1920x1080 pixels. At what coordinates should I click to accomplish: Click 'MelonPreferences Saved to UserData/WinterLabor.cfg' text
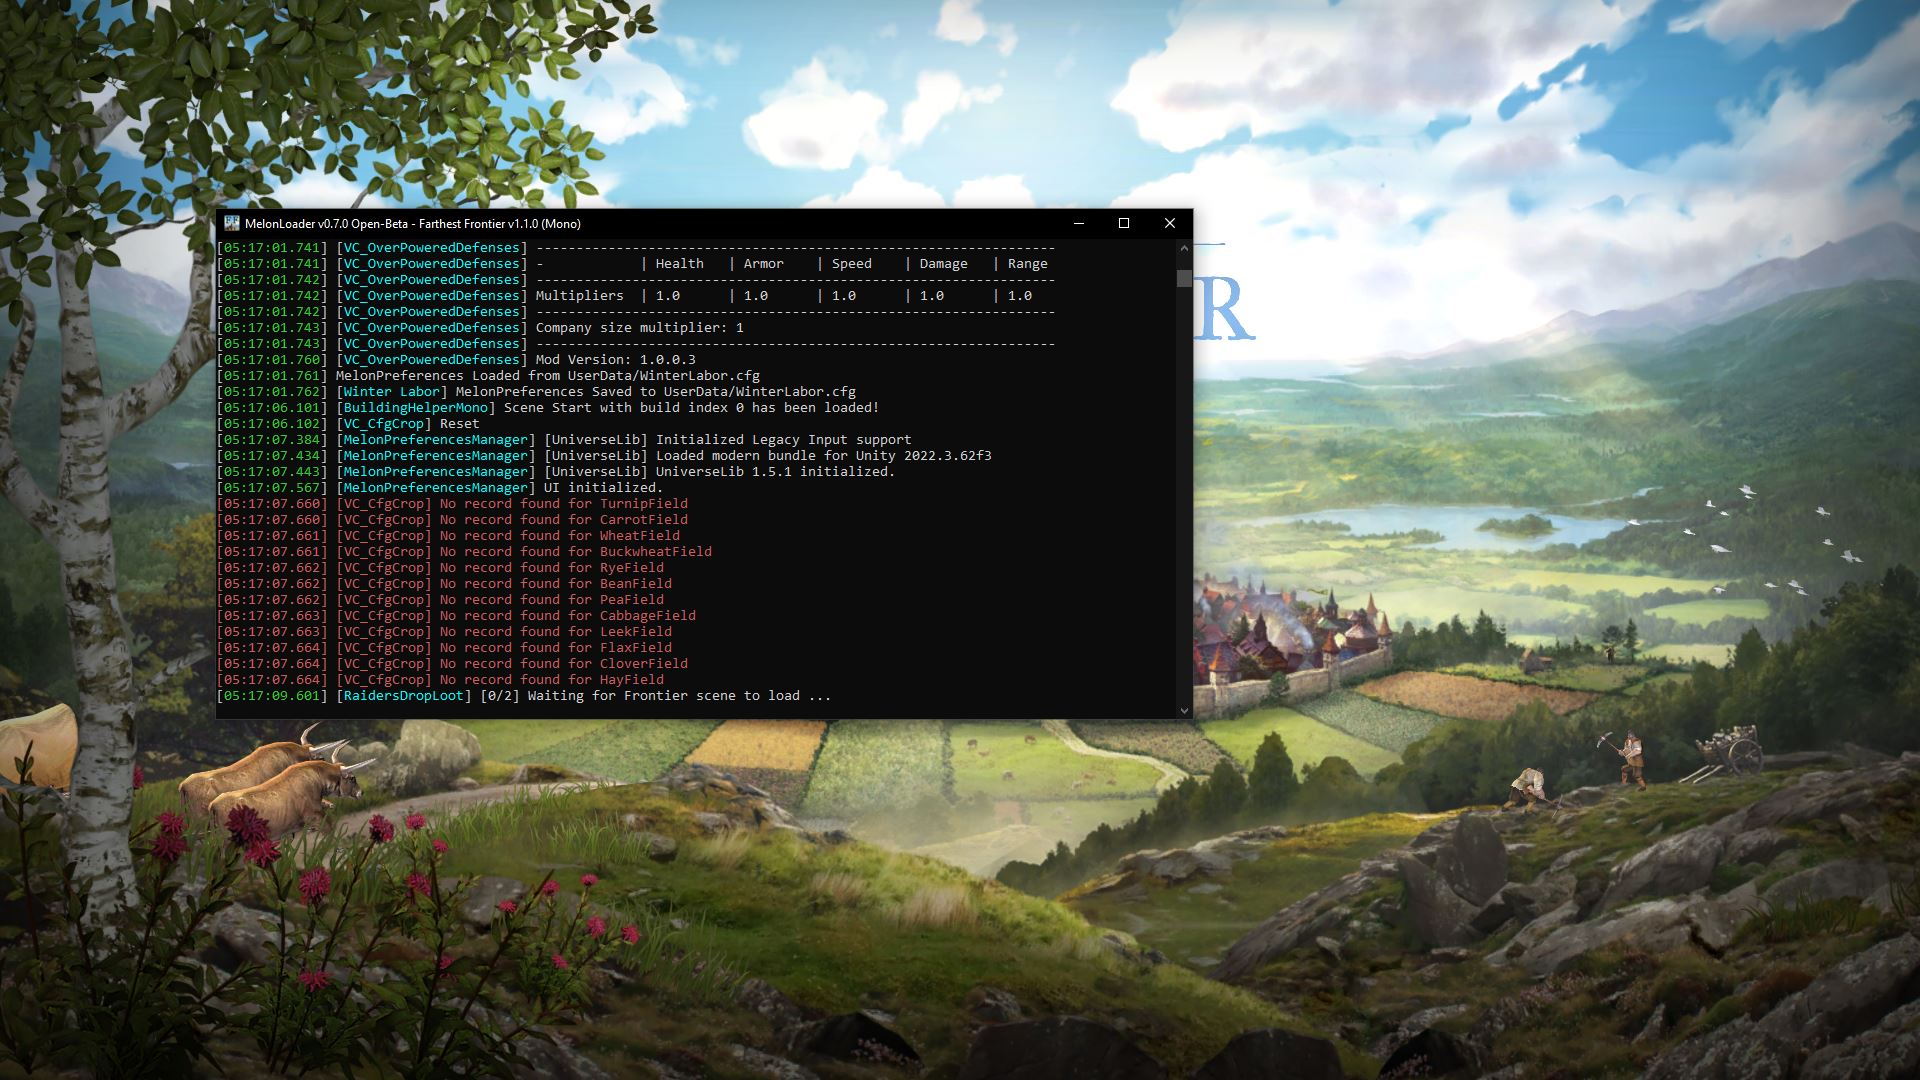tap(656, 392)
